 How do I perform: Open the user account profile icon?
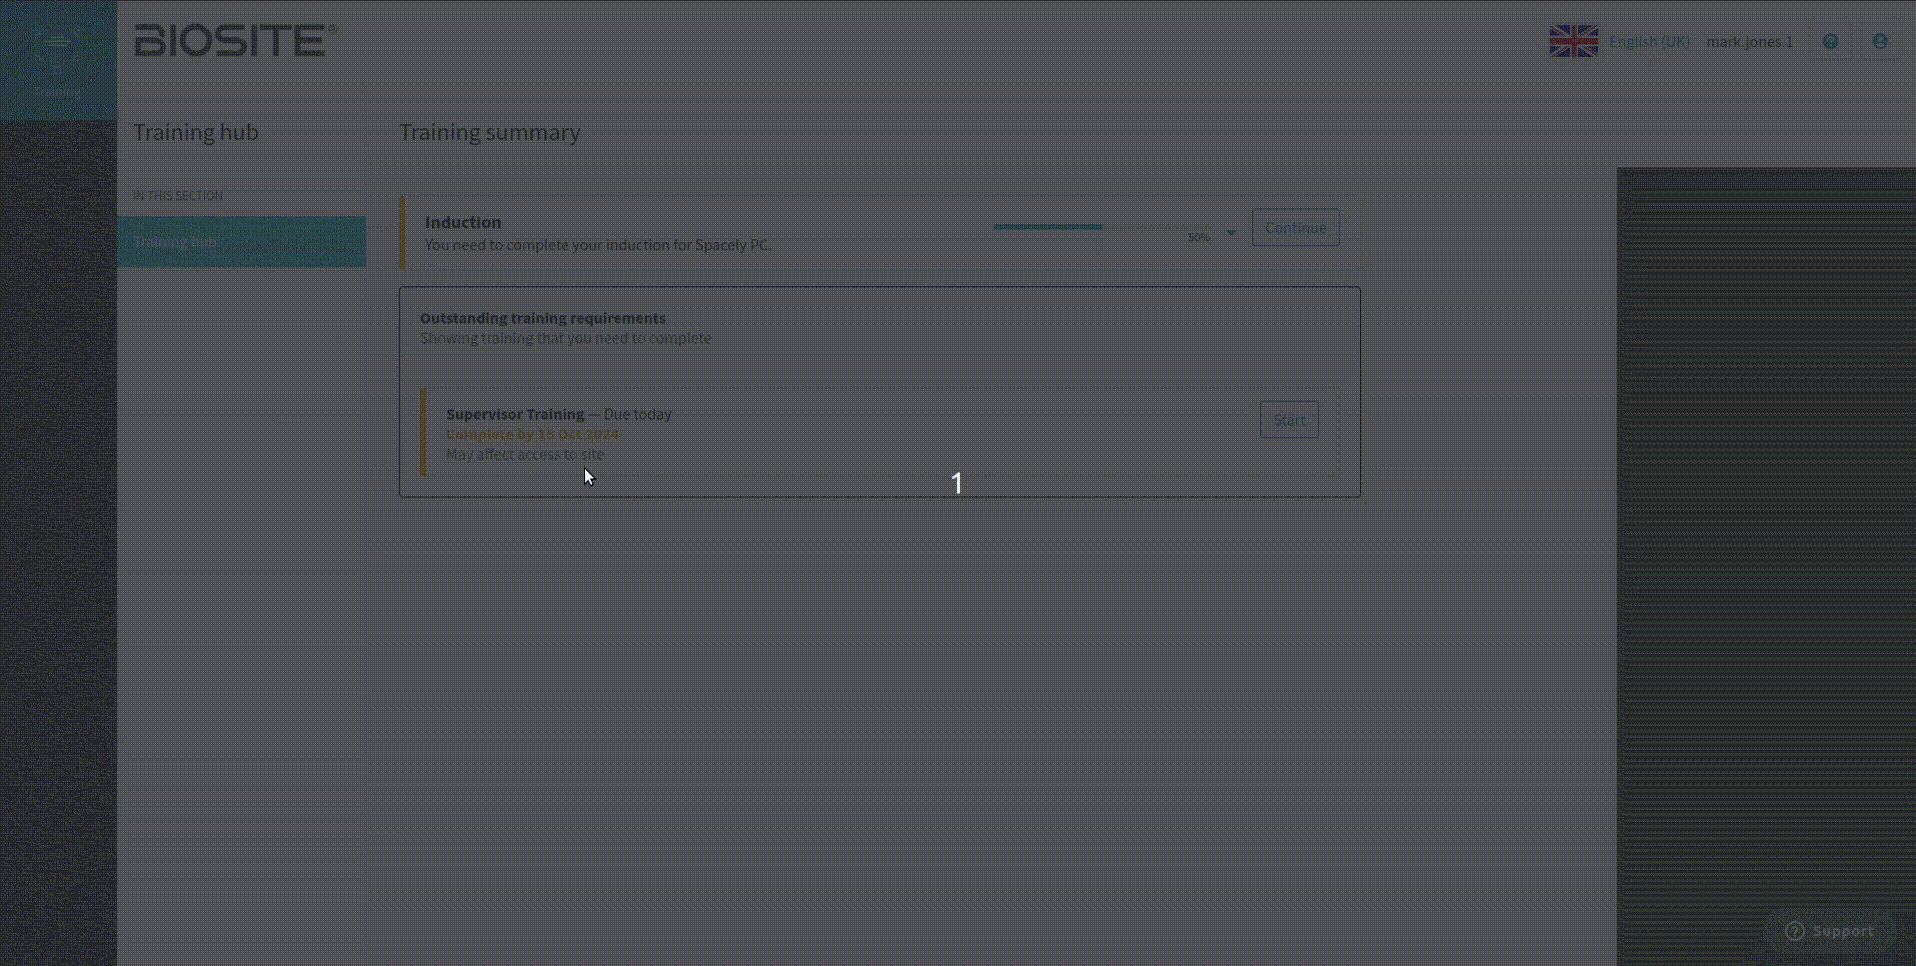point(1879,41)
